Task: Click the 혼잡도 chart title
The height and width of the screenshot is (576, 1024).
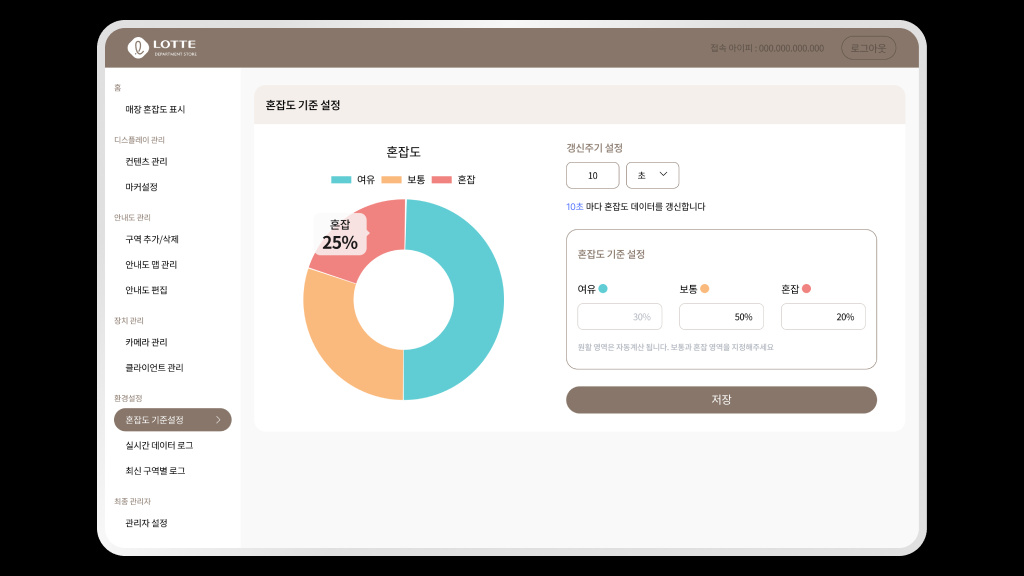Action: 404,152
